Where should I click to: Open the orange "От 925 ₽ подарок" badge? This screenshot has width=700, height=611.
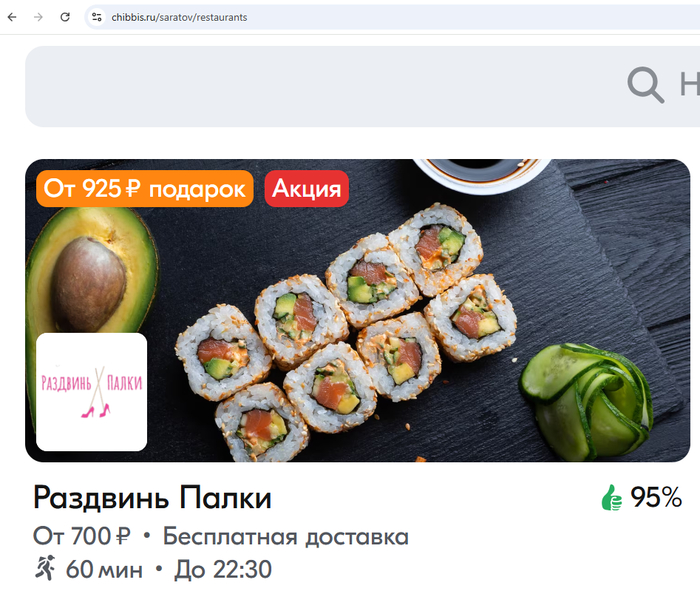[x=145, y=188]
